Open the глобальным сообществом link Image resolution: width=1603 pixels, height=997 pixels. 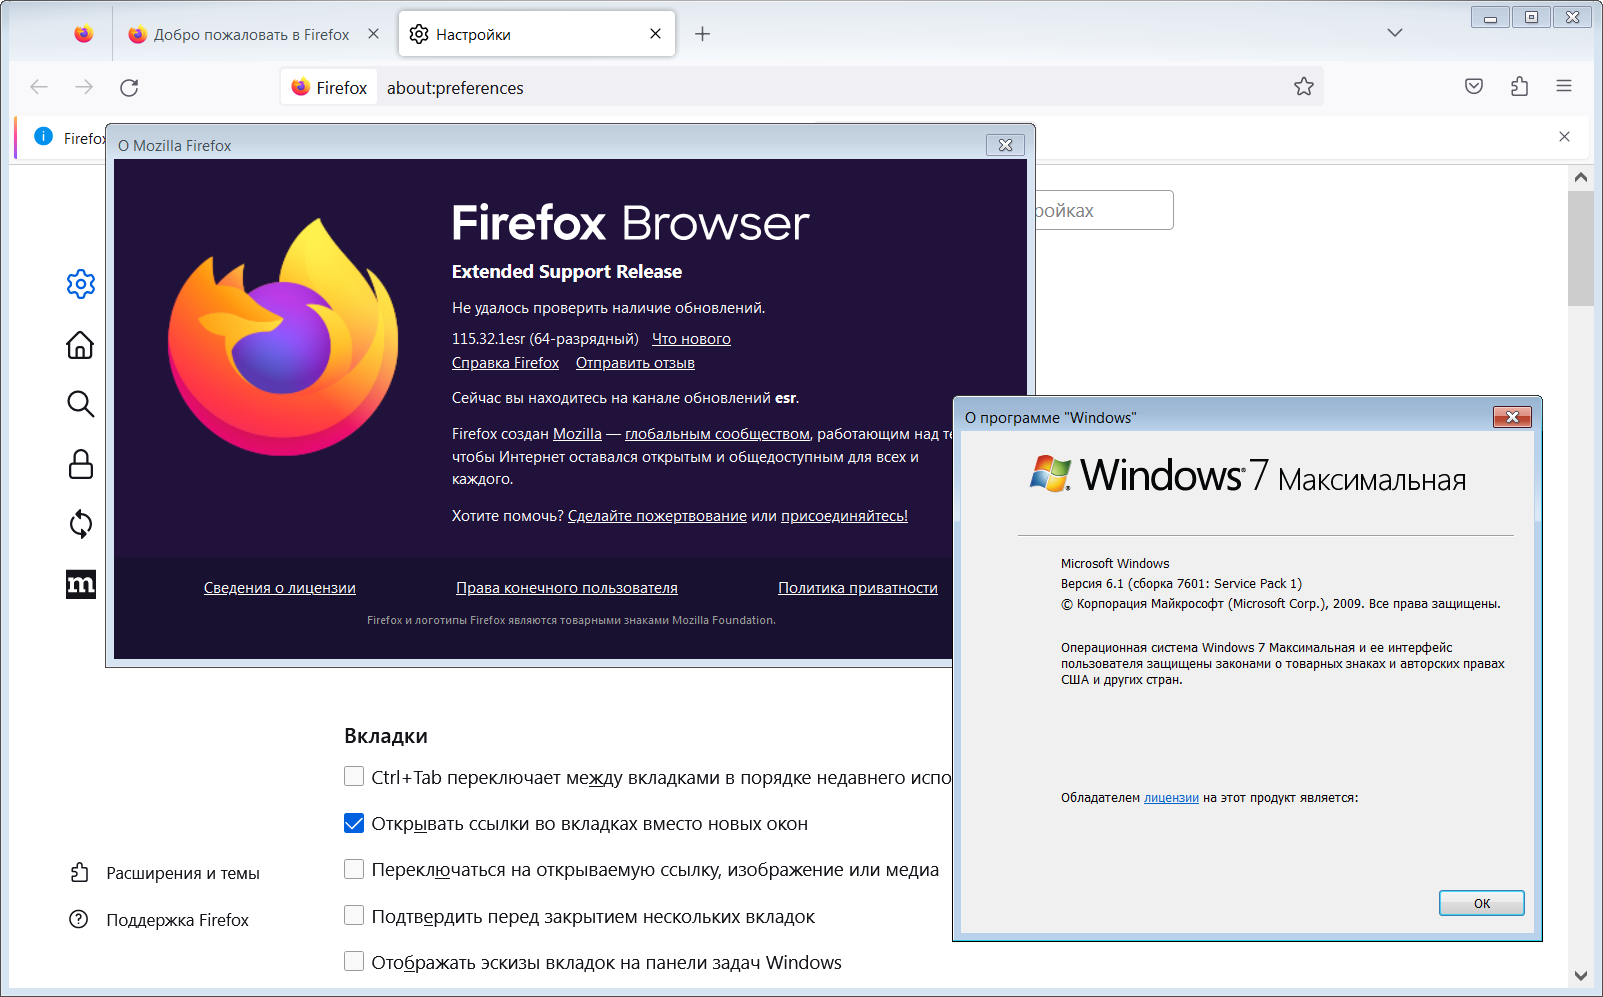pyautogui.click(x=717, y=434)
